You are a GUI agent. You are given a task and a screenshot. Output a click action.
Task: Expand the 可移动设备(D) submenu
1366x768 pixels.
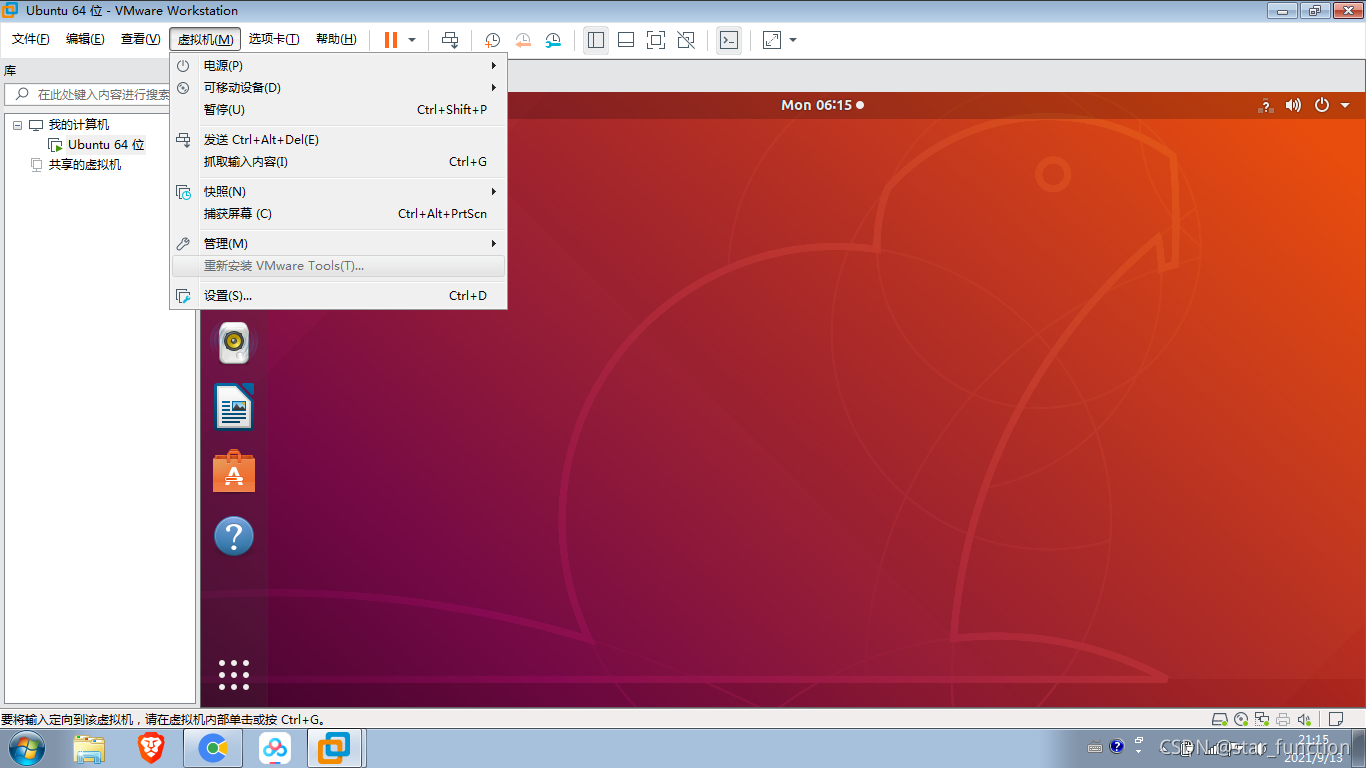(339, 87)
